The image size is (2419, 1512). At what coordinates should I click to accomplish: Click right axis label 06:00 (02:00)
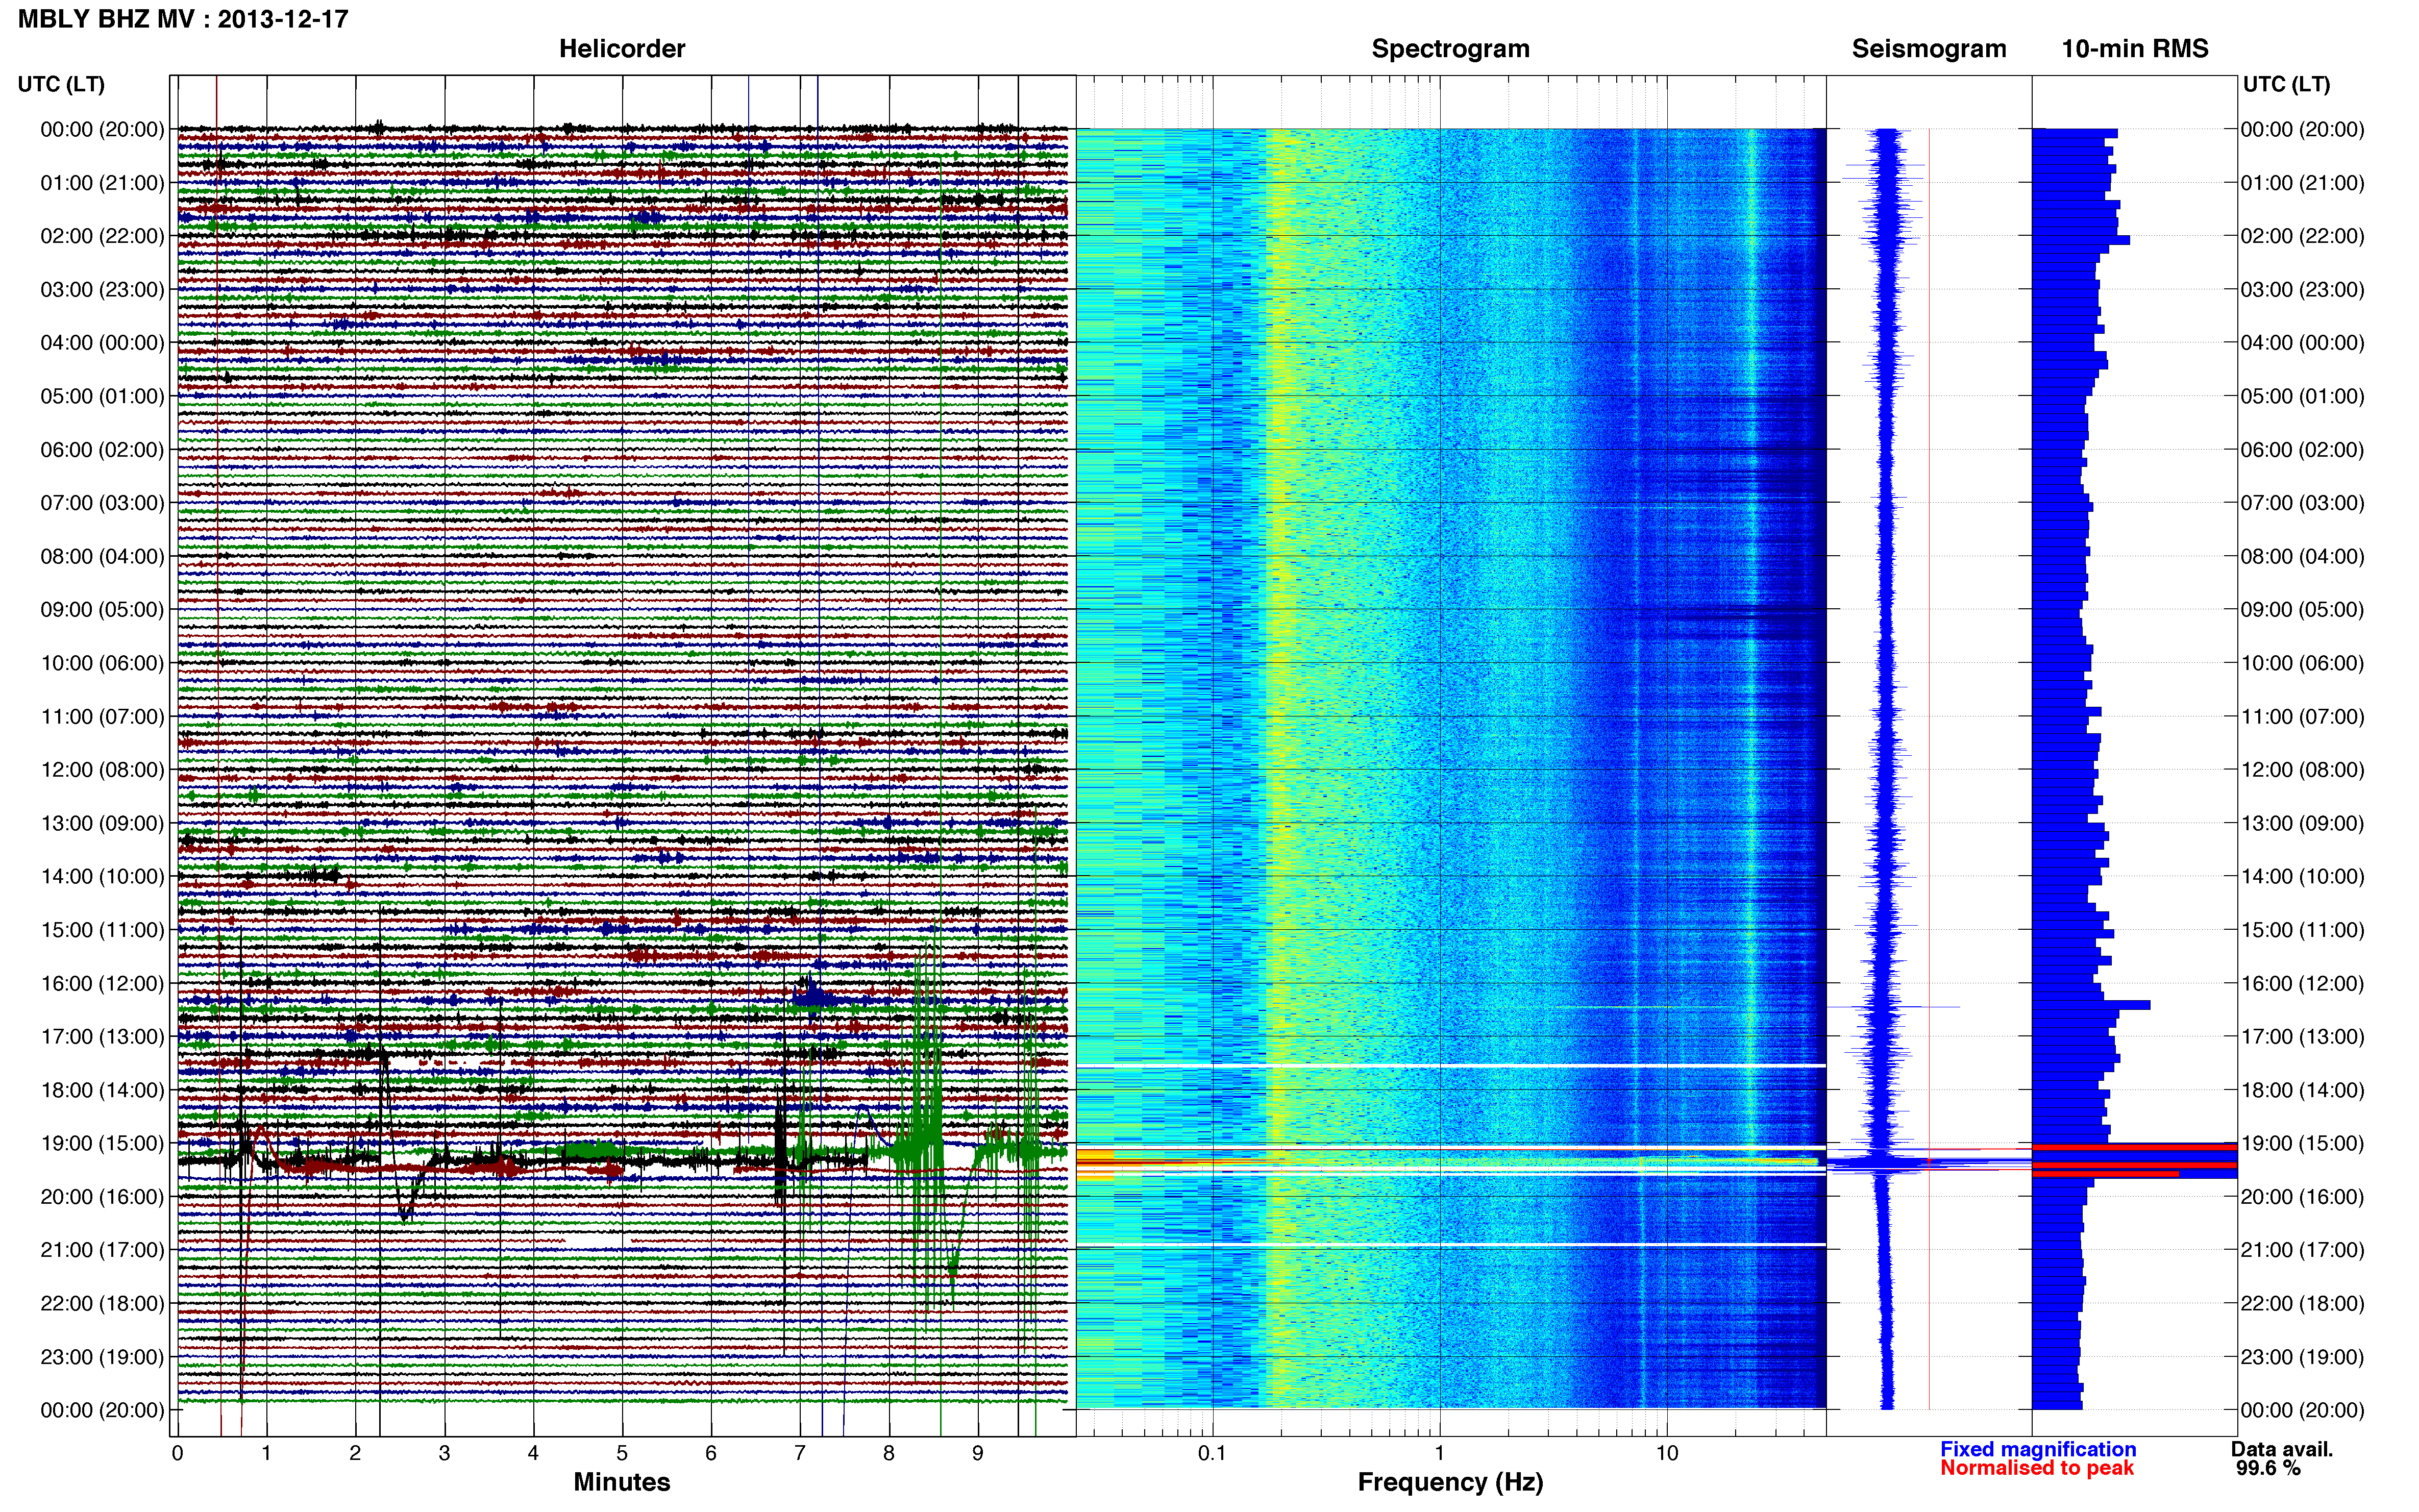point(2302,450)
